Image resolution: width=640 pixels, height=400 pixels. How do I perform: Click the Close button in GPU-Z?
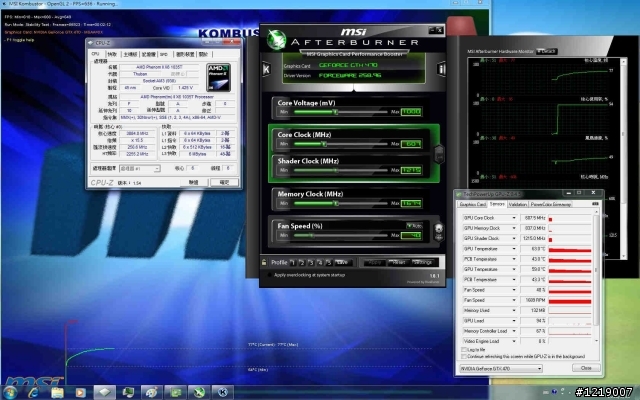[586, 368]
